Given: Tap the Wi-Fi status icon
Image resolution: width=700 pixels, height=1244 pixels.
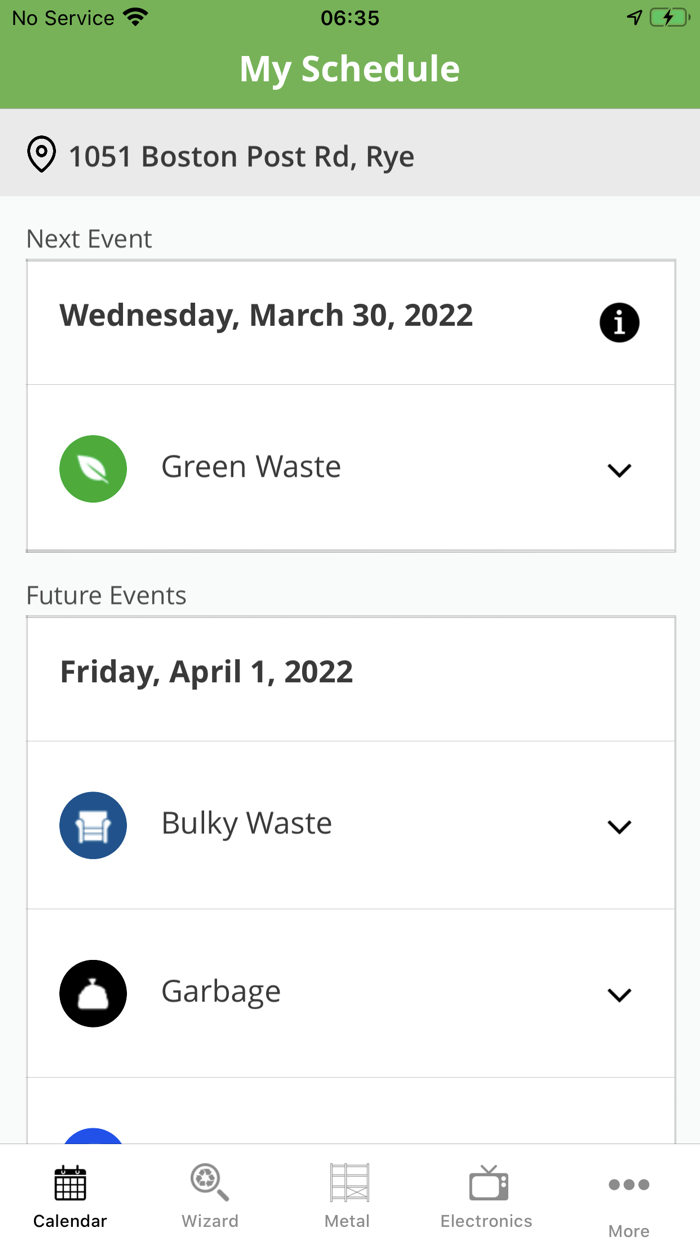Looking at the screenshot, I should (x=135, y=16).
